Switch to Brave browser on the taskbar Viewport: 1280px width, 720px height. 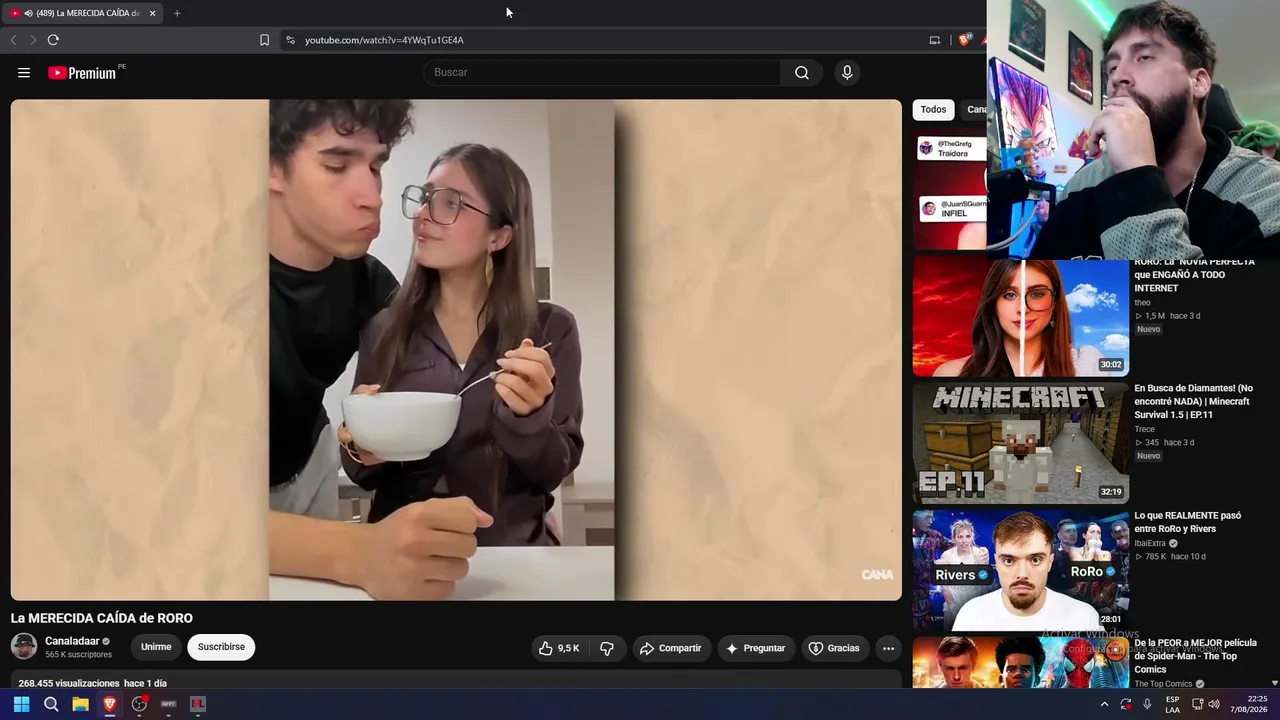point(110,704)
